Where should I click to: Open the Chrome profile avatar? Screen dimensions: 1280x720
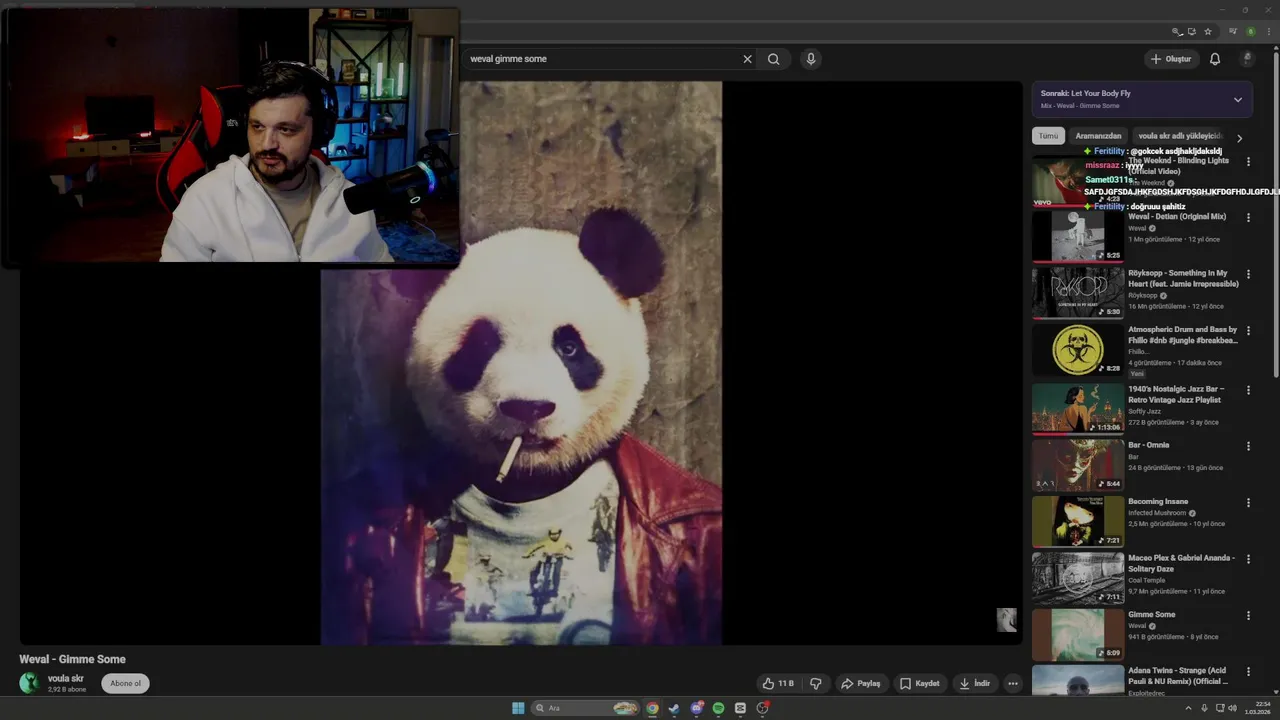pyautogui.click(x=1250, y=31)
